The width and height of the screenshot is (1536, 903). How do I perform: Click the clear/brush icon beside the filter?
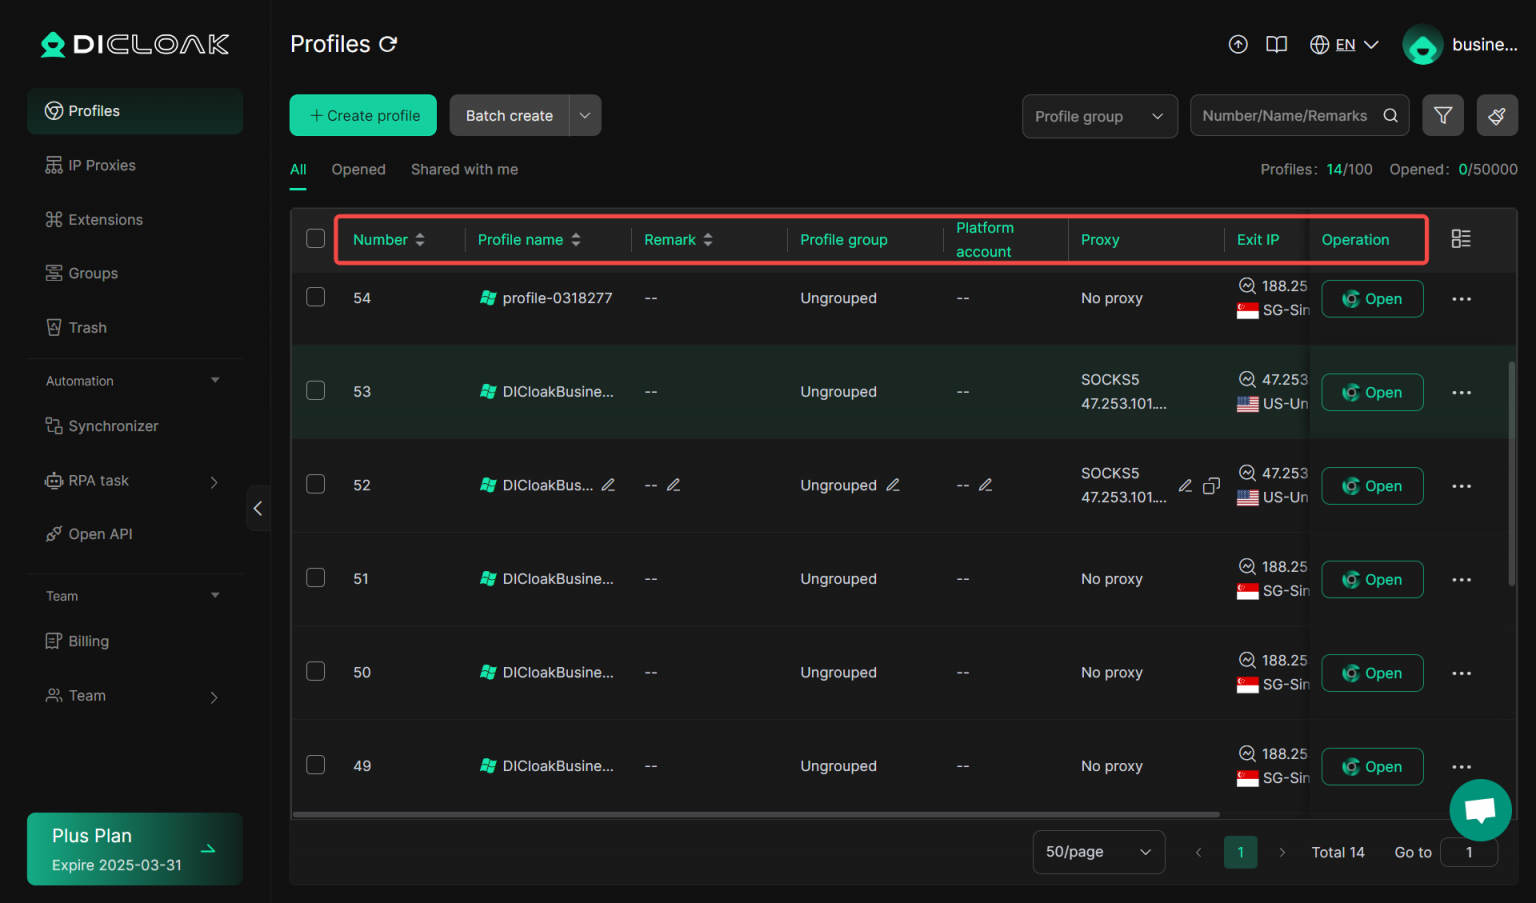[x=1497, y=115]
